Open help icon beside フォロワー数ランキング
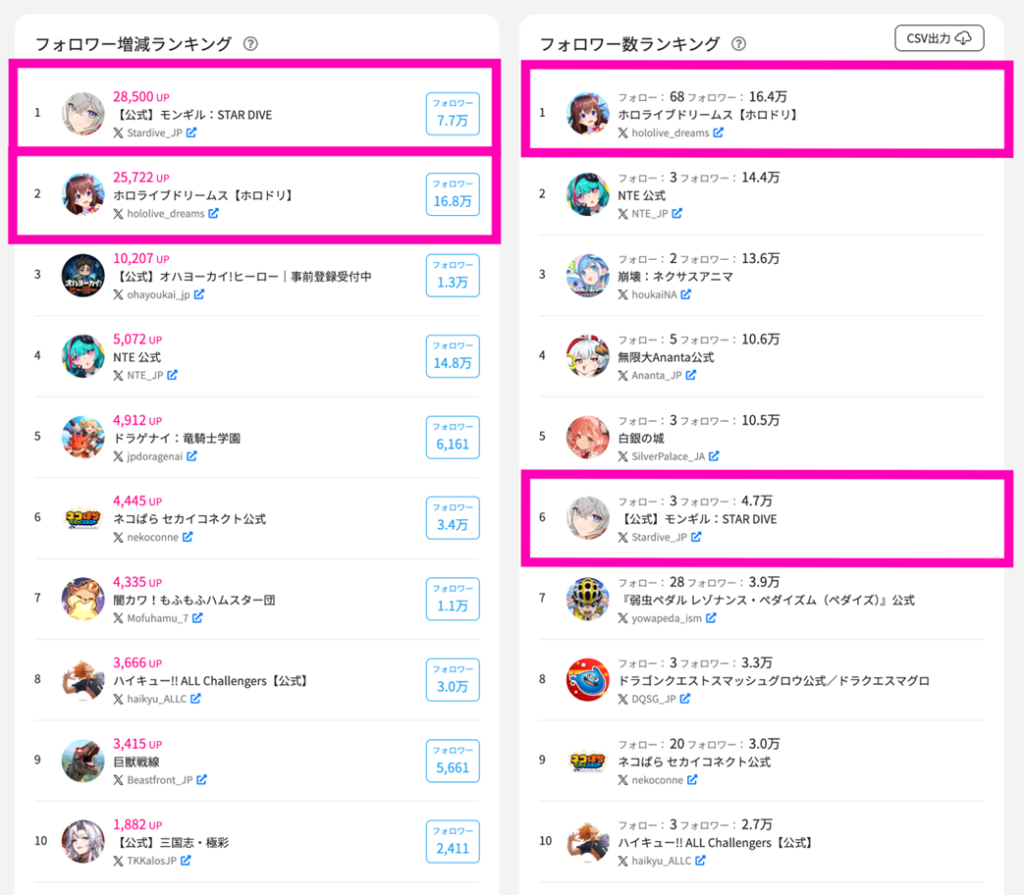 point(739,44)
